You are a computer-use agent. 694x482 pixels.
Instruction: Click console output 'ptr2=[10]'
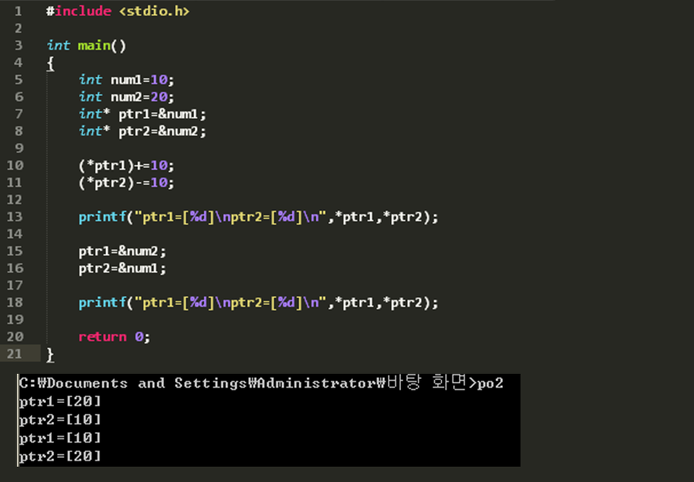pos(60,420)
